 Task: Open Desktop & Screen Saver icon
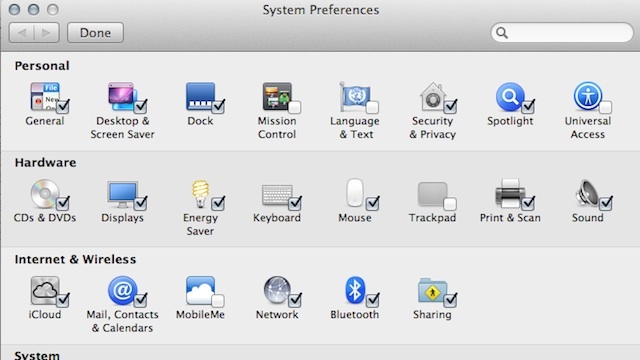[122, 96]
